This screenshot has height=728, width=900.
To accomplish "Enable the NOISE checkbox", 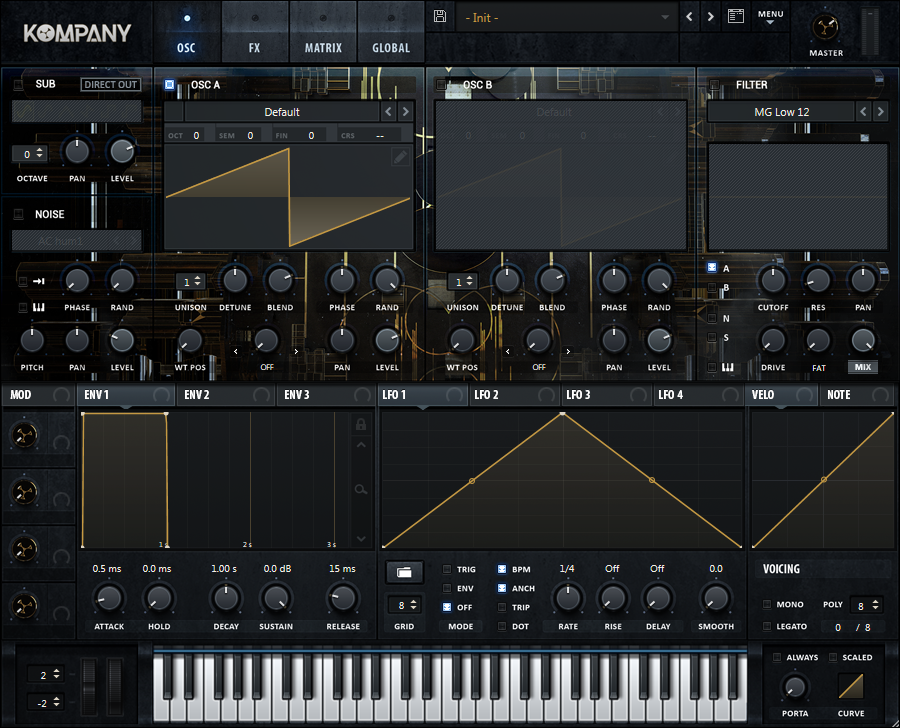I will pos(18,214).
